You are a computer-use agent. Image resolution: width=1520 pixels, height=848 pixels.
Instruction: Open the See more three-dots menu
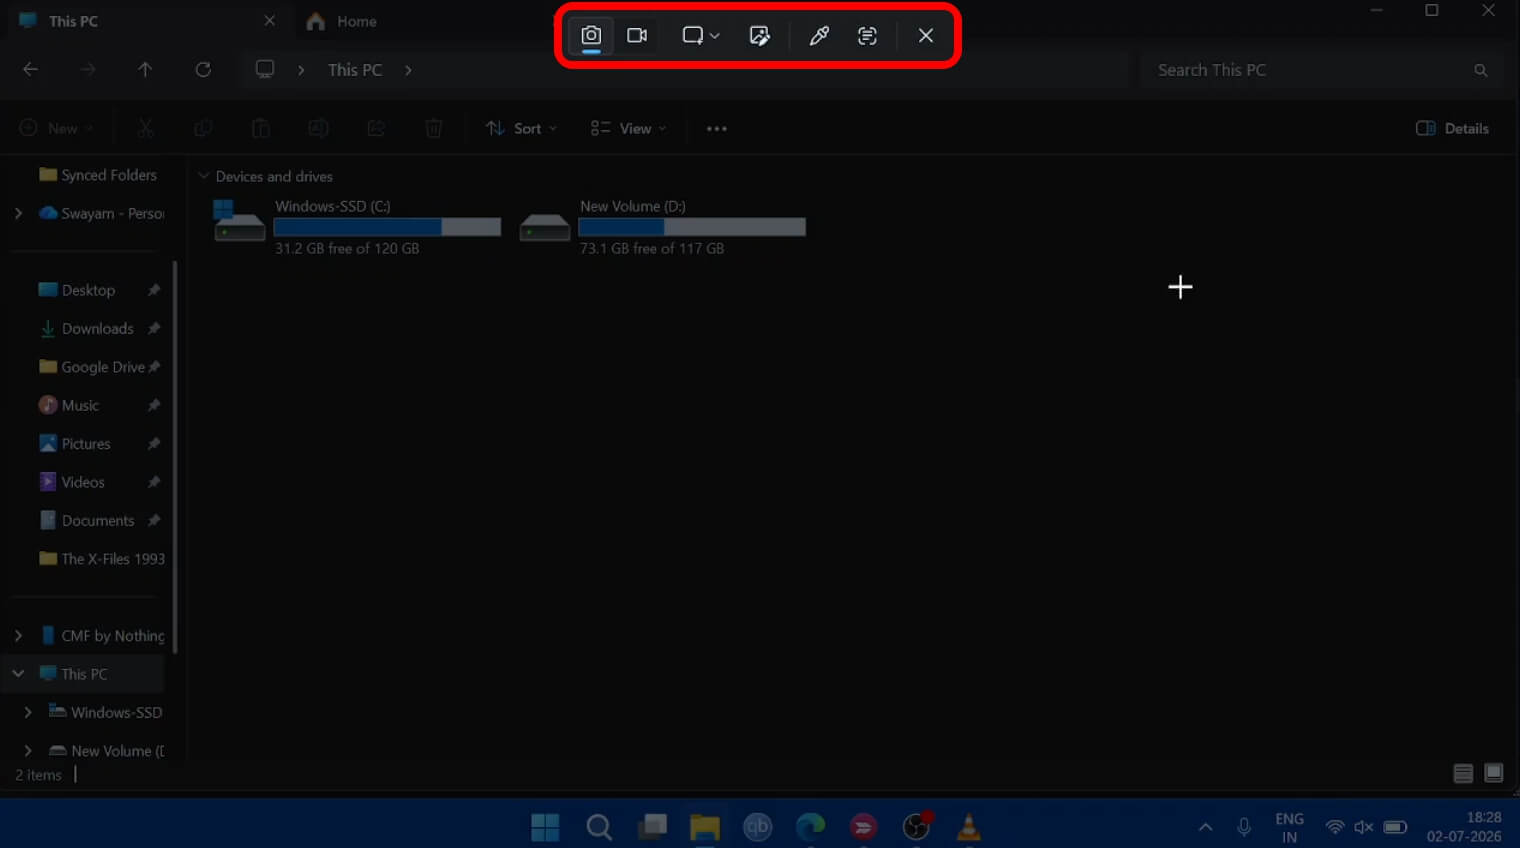click(717, 128)
